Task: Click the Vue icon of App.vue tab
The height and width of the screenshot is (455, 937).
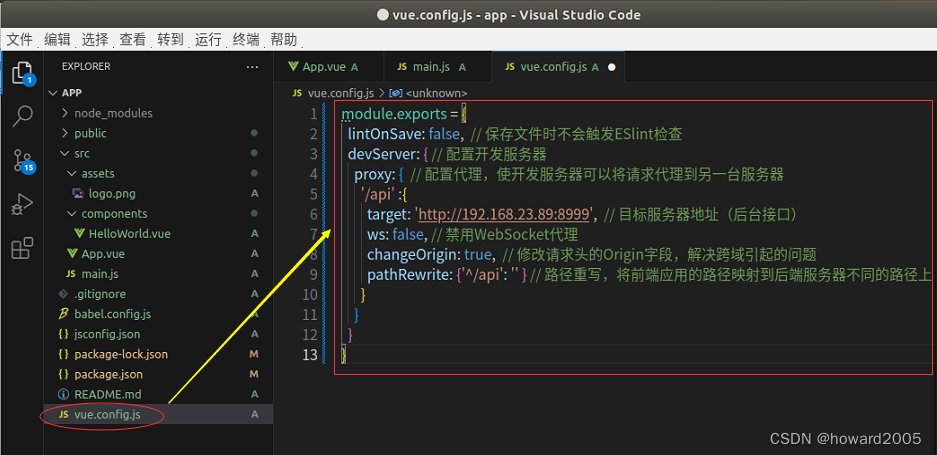Action: (293, 66)
